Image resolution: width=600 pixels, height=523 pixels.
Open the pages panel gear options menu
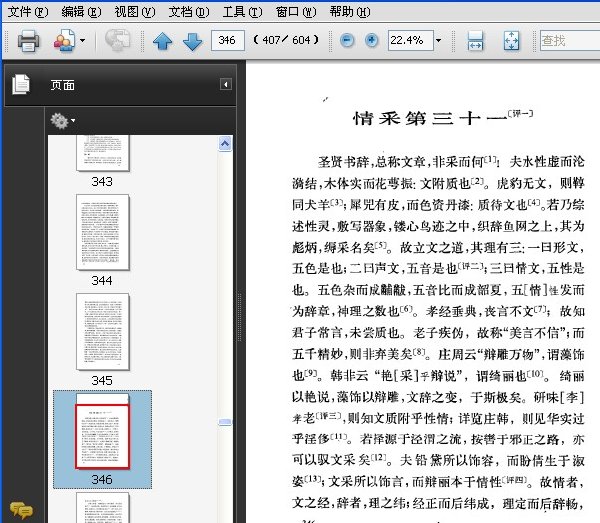pyautogui.click(x=62, y=121)
